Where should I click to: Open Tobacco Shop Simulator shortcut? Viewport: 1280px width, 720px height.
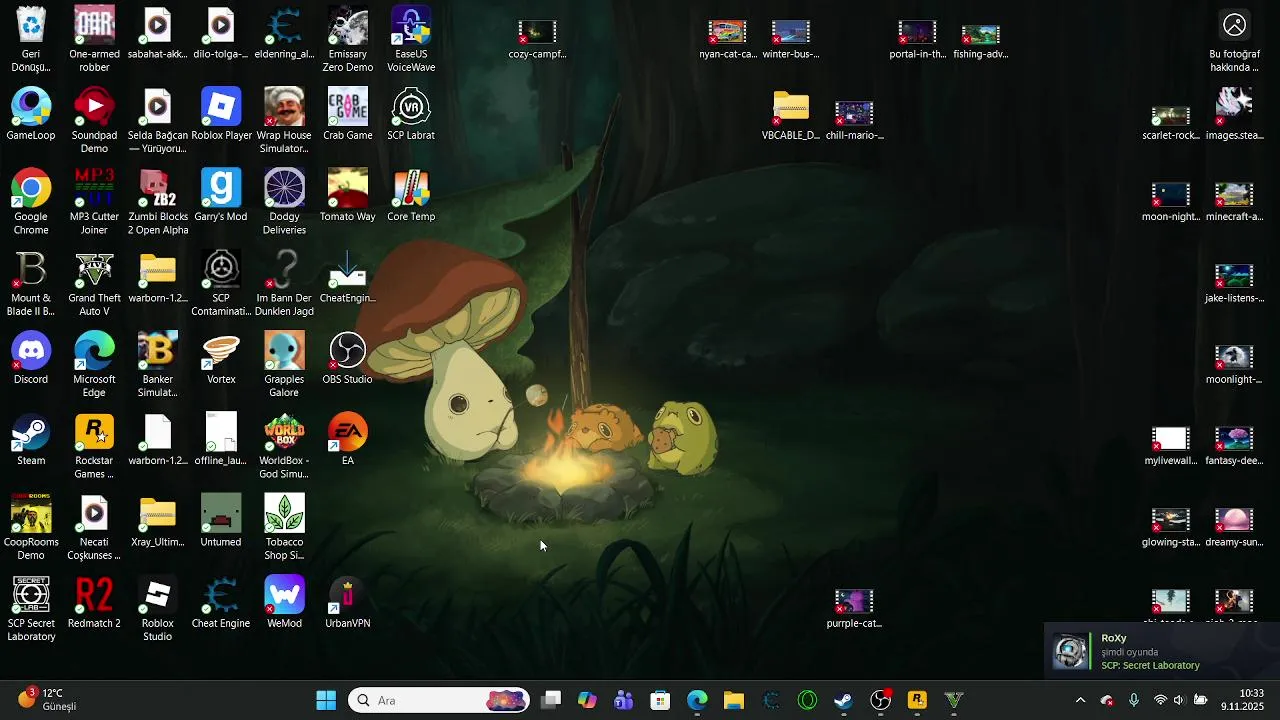pos(284,527)
